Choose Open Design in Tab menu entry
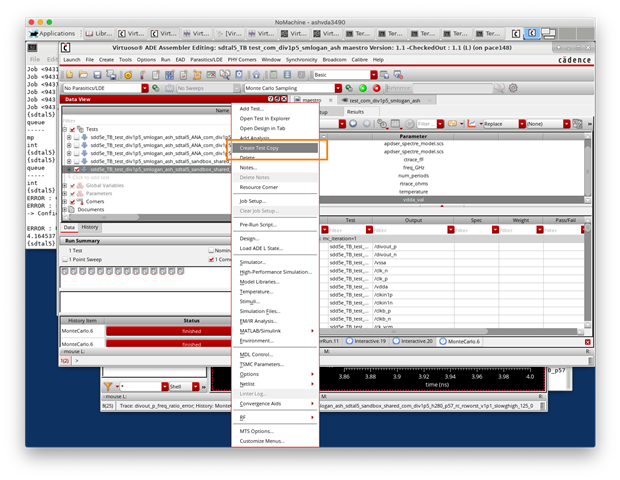The image size is (620, 480). (x=262, y=128)
